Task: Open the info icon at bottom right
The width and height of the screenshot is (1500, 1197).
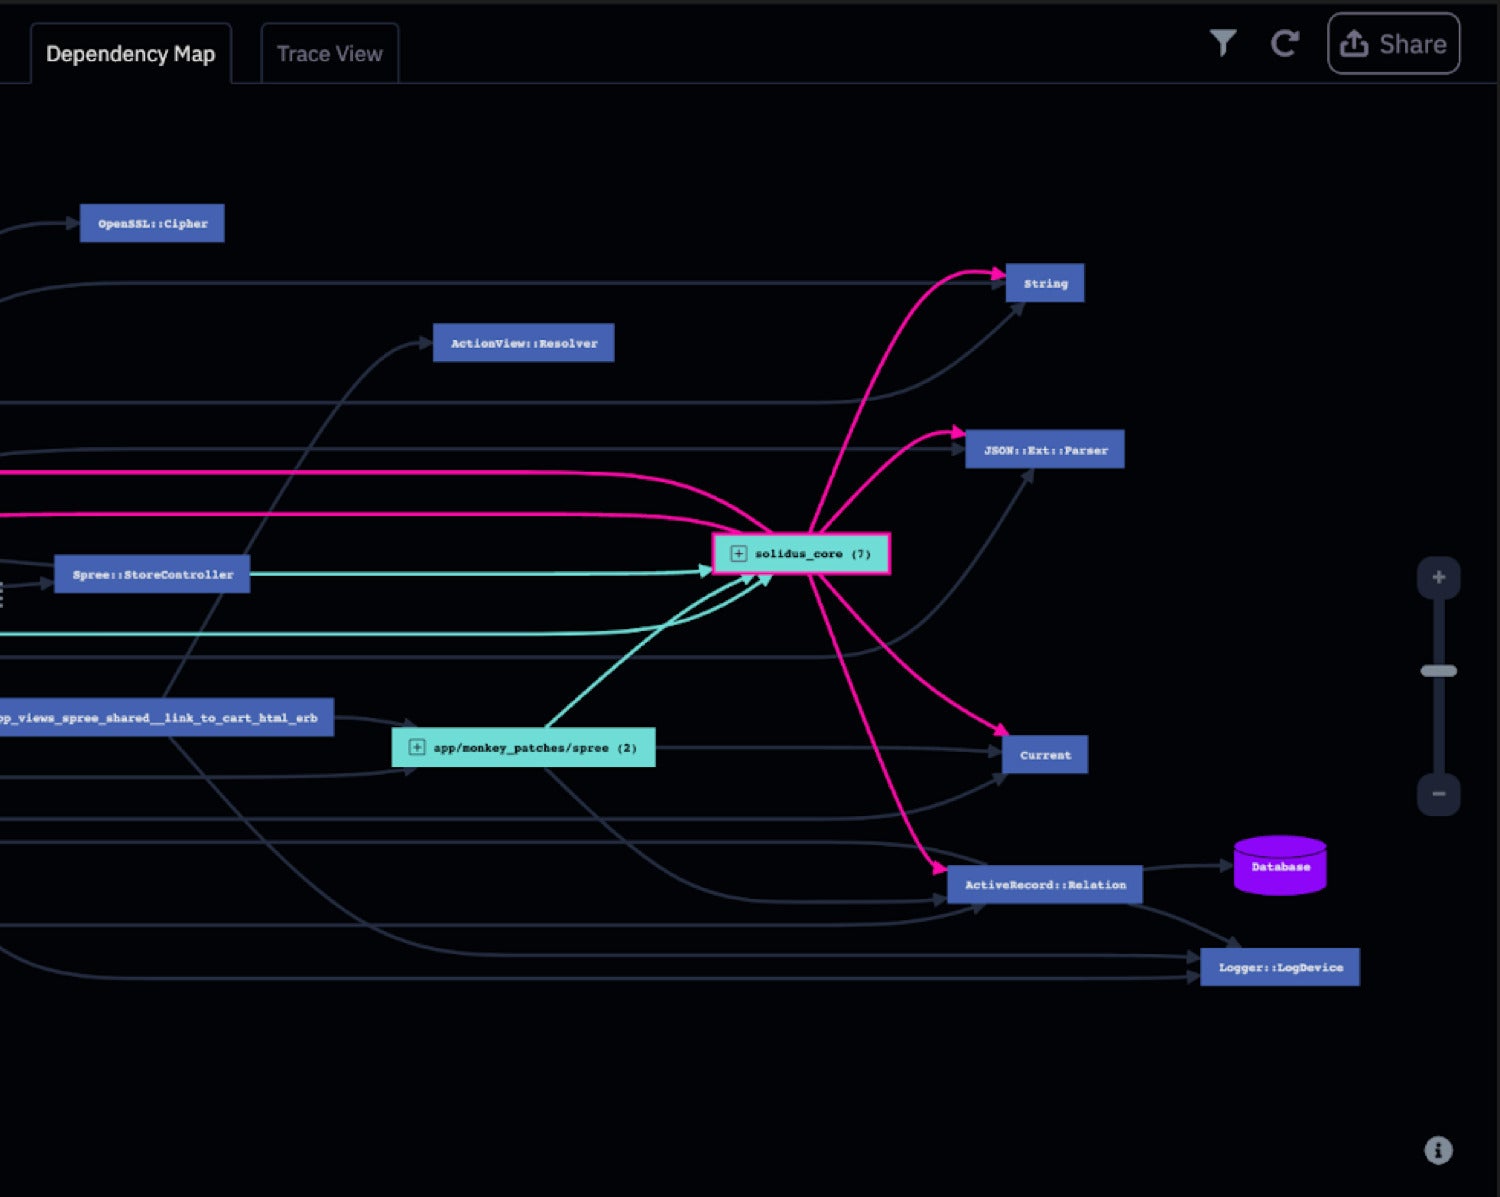Action: pyautogui.click(x=1438, y=1150)
